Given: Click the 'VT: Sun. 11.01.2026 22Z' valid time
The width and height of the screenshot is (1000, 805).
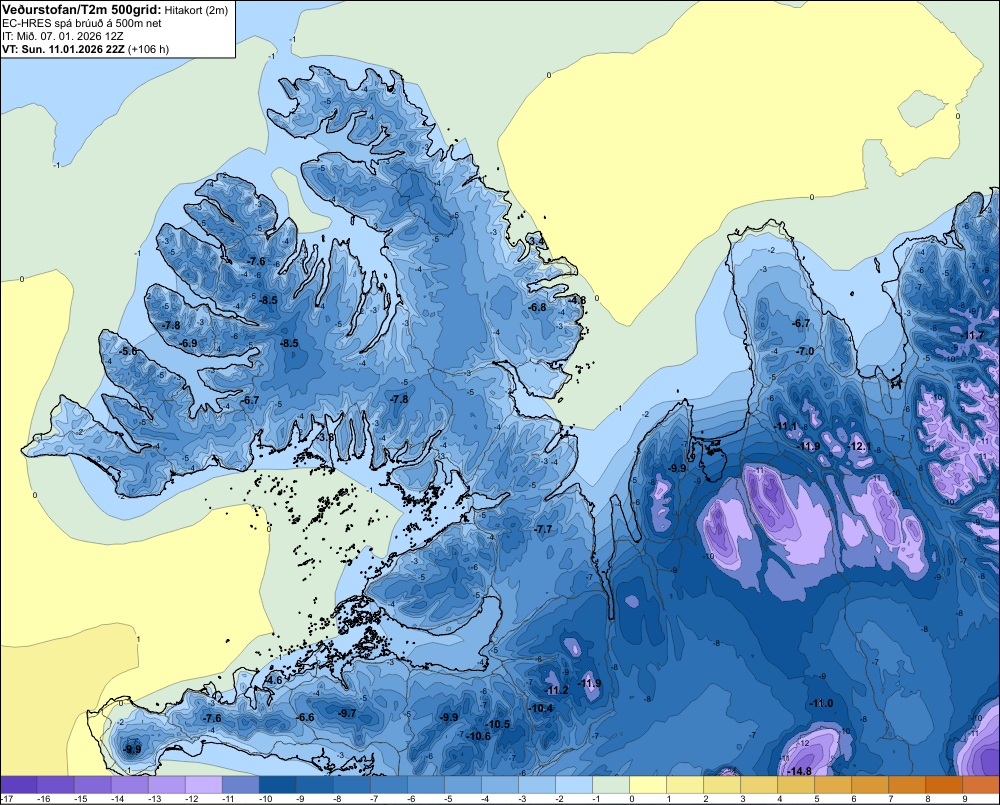Looking at the screenshot, I should coord(64,49).
